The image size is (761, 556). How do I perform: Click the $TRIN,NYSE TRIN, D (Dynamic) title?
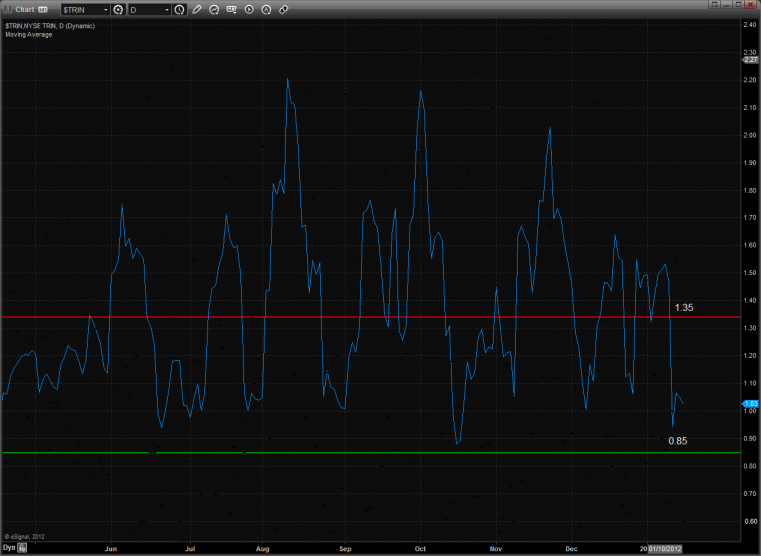(x=50, y=26)
